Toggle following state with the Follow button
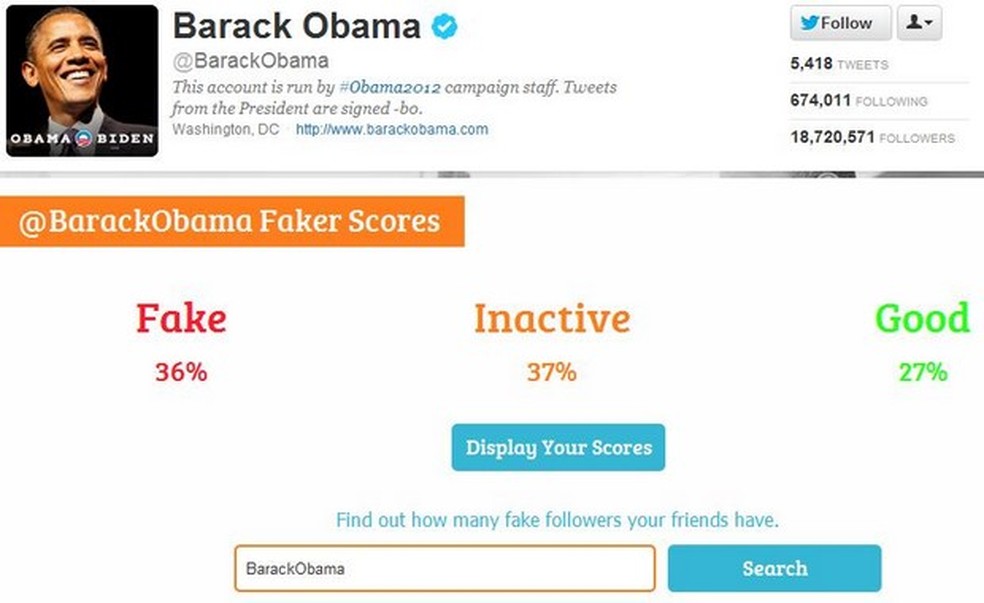The image size is (984, 603). point(841,22)
